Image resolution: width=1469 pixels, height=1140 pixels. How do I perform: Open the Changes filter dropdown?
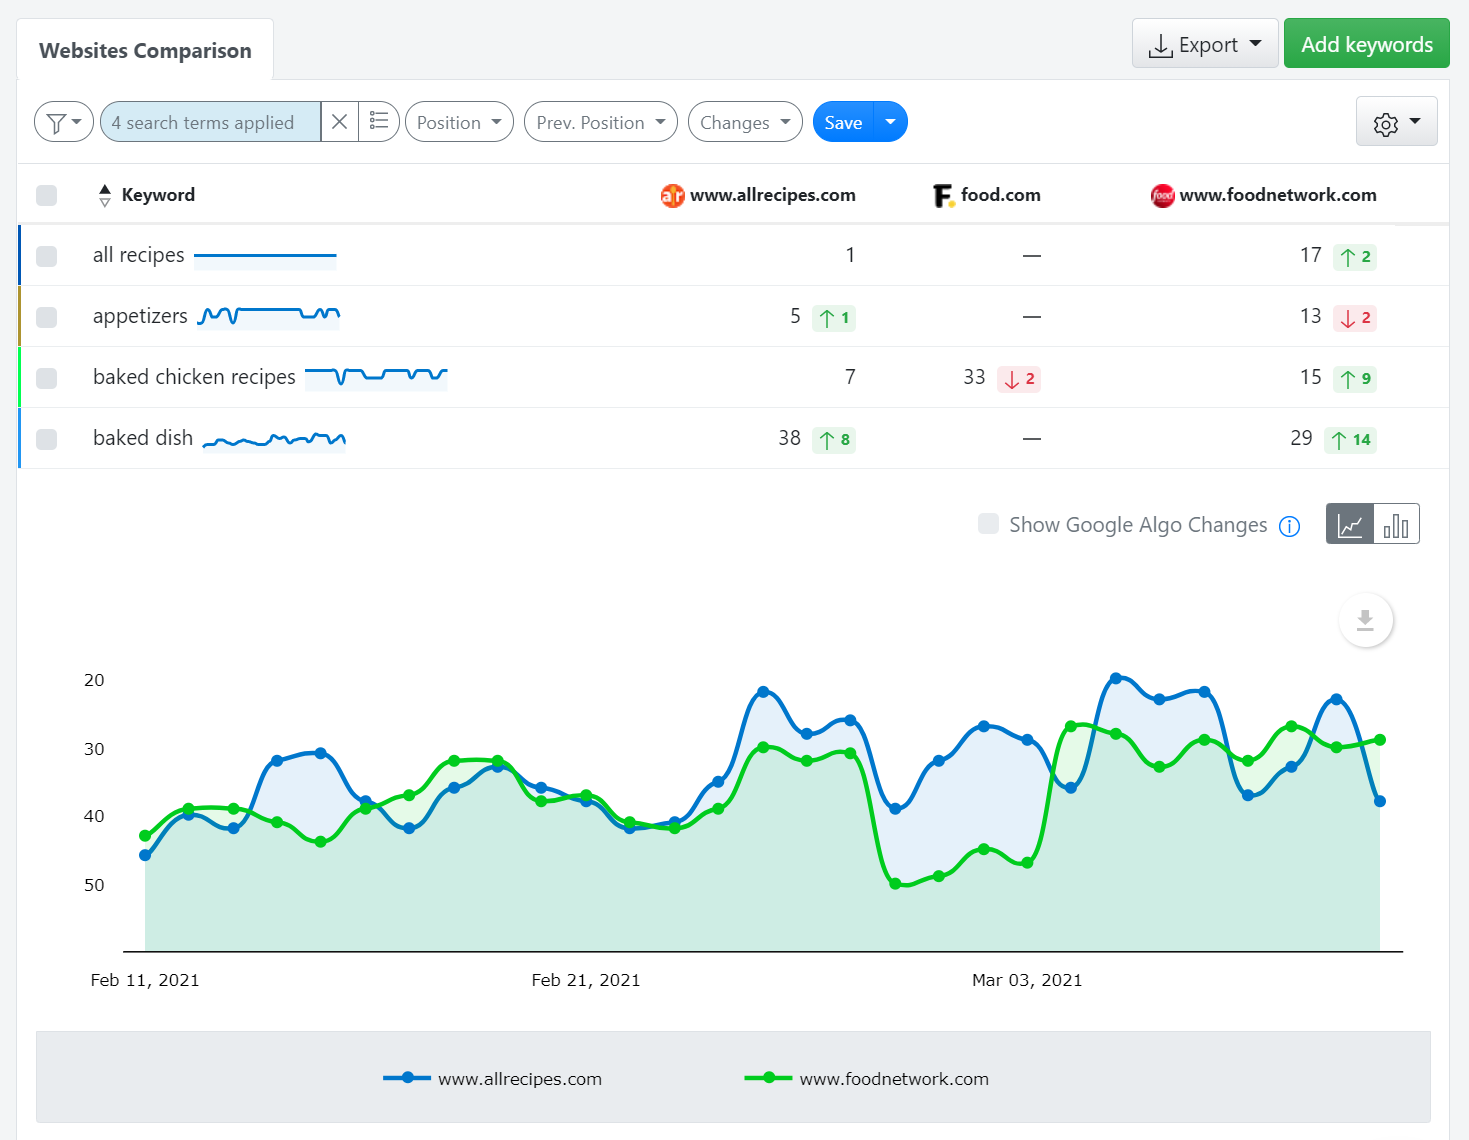[745, 122]
